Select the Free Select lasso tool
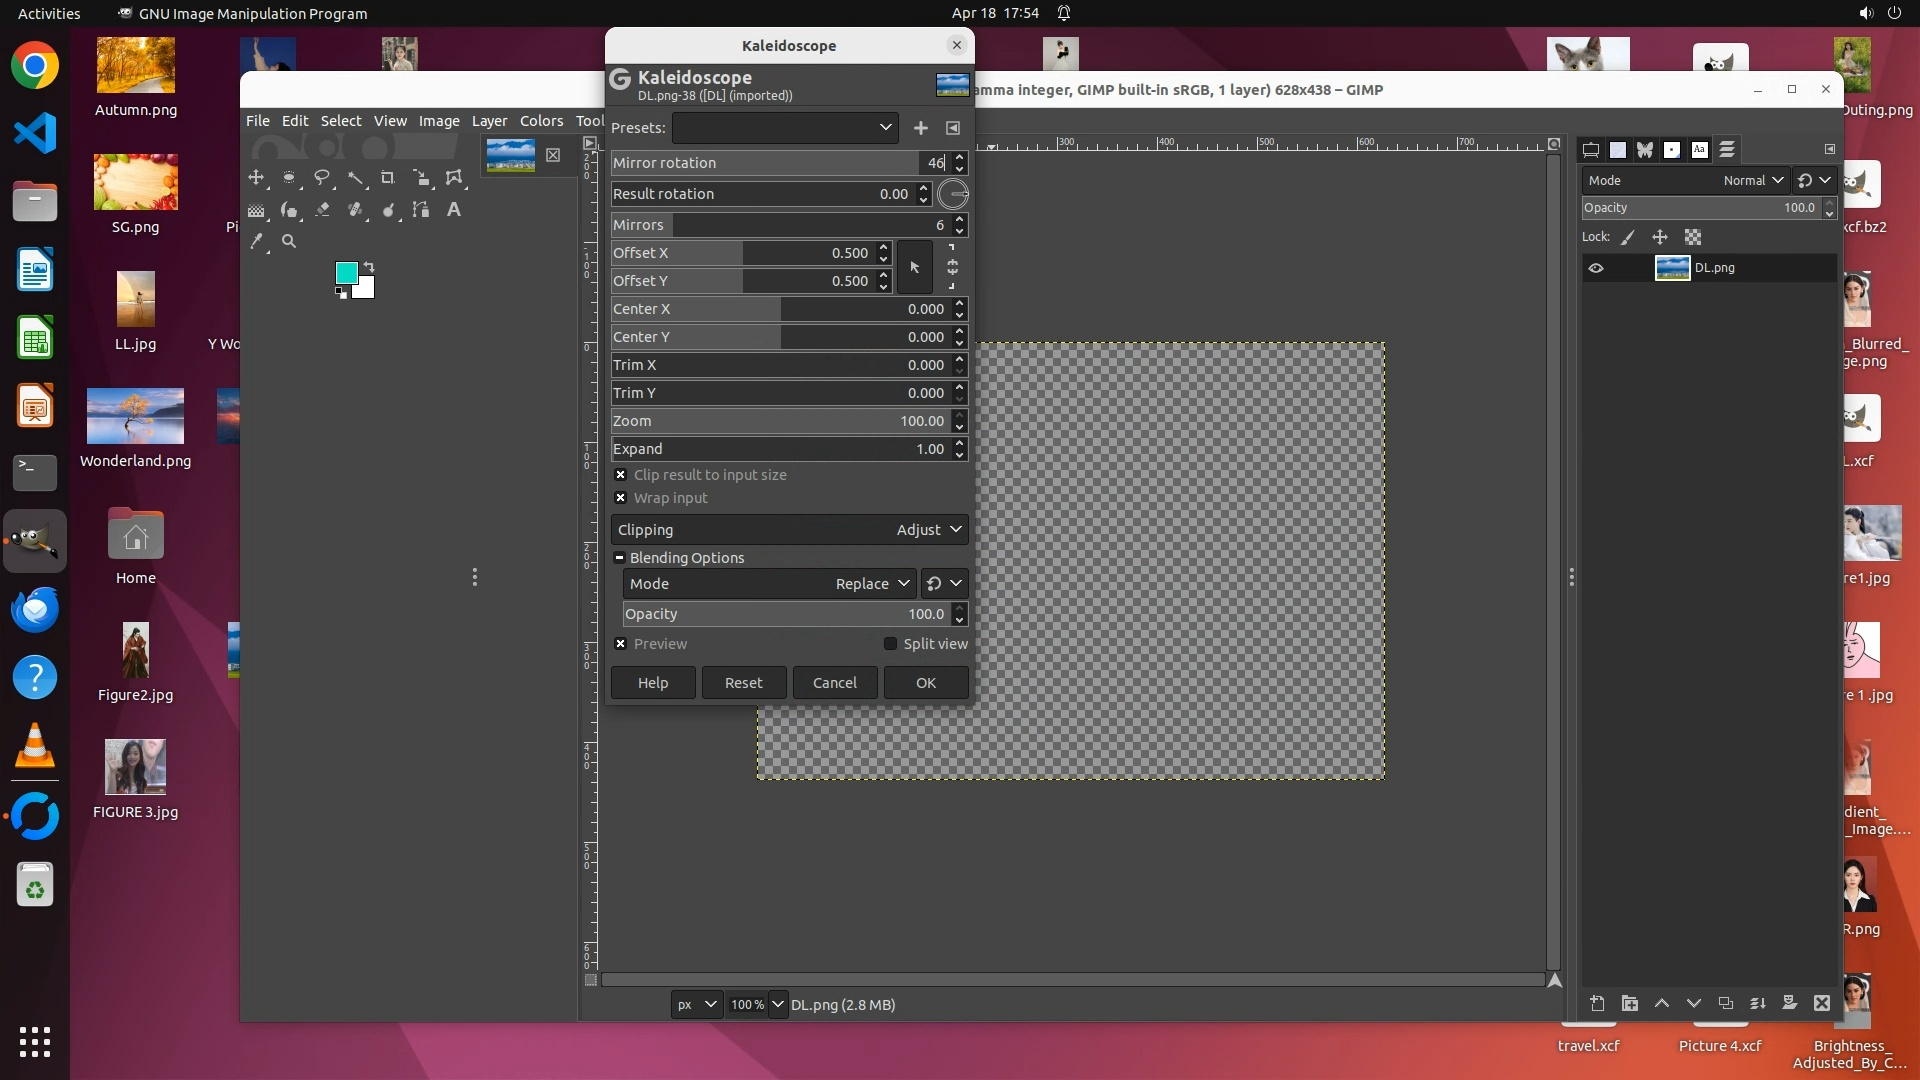 [x=322, y=178]
